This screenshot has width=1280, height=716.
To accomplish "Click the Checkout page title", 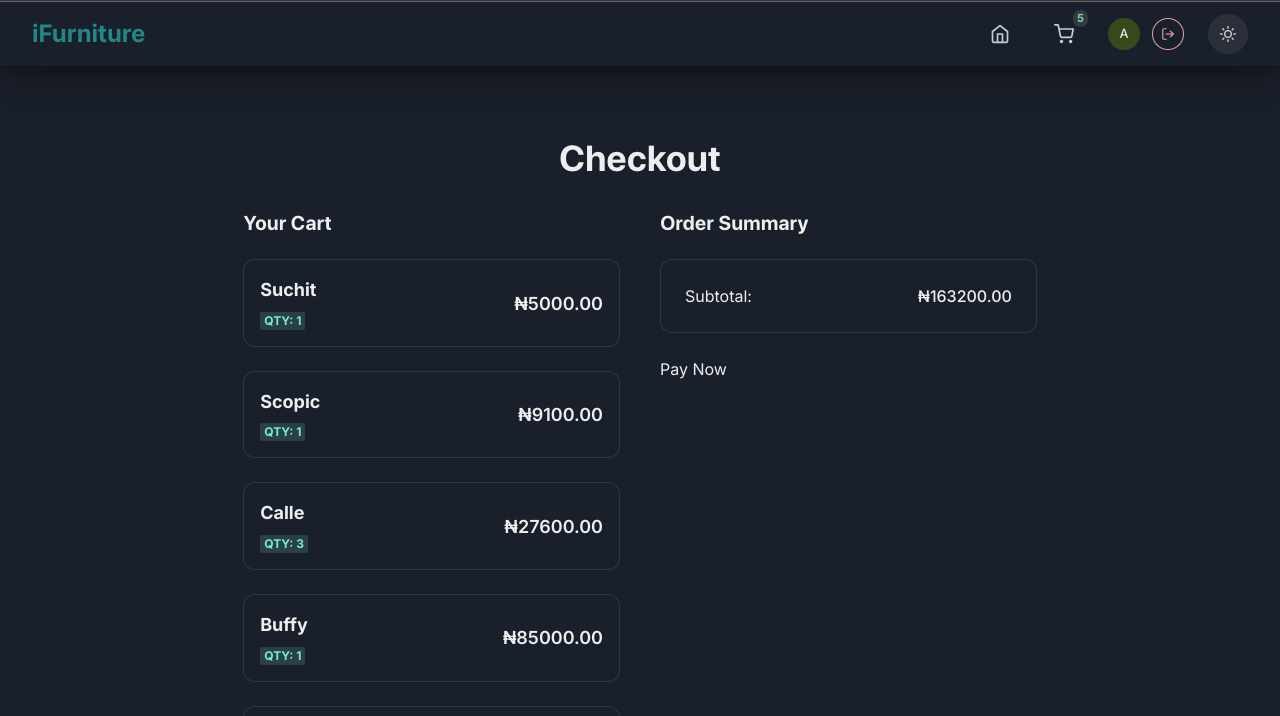I will click(x=639, y=159).
